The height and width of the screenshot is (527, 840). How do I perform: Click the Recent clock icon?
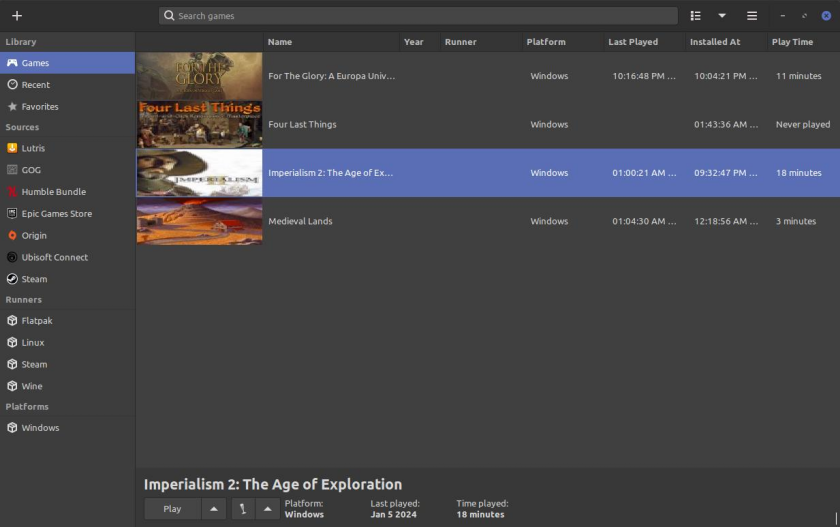pyautogui.click(x=12, y=85)
